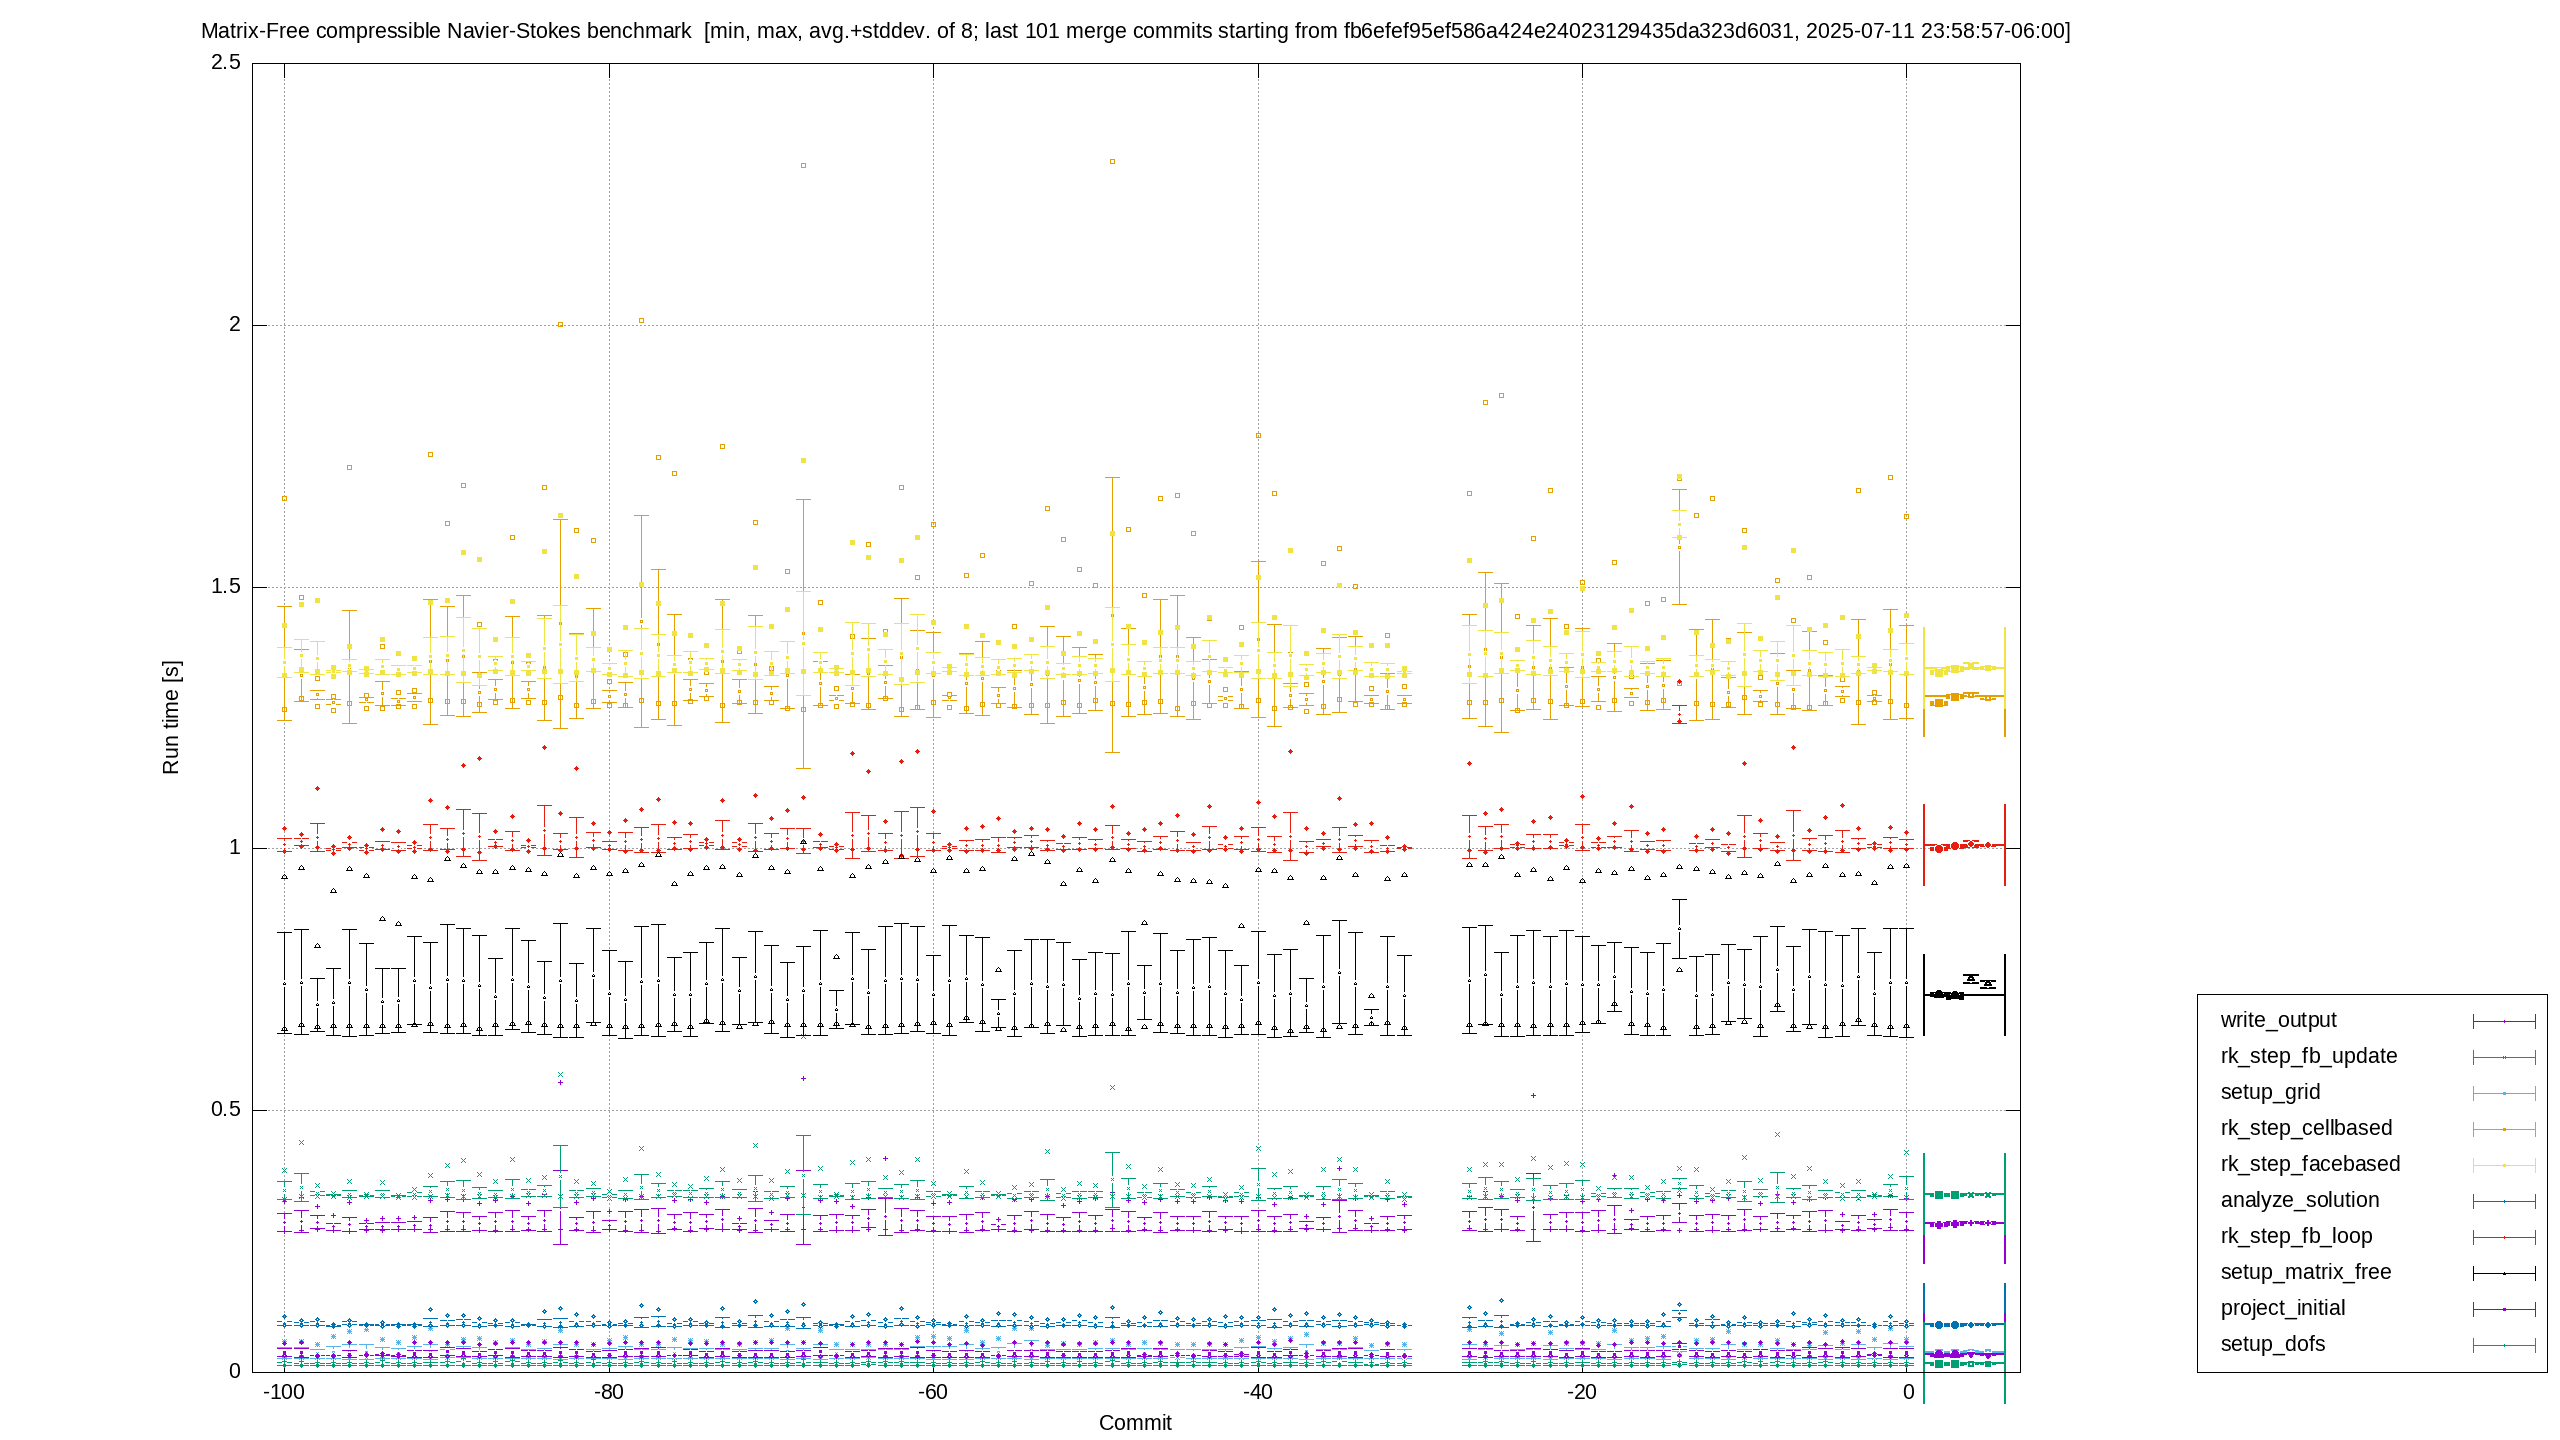Click the 0.5 tick on the y-axis
Screen dimensions: 2560x1440
226,1109
